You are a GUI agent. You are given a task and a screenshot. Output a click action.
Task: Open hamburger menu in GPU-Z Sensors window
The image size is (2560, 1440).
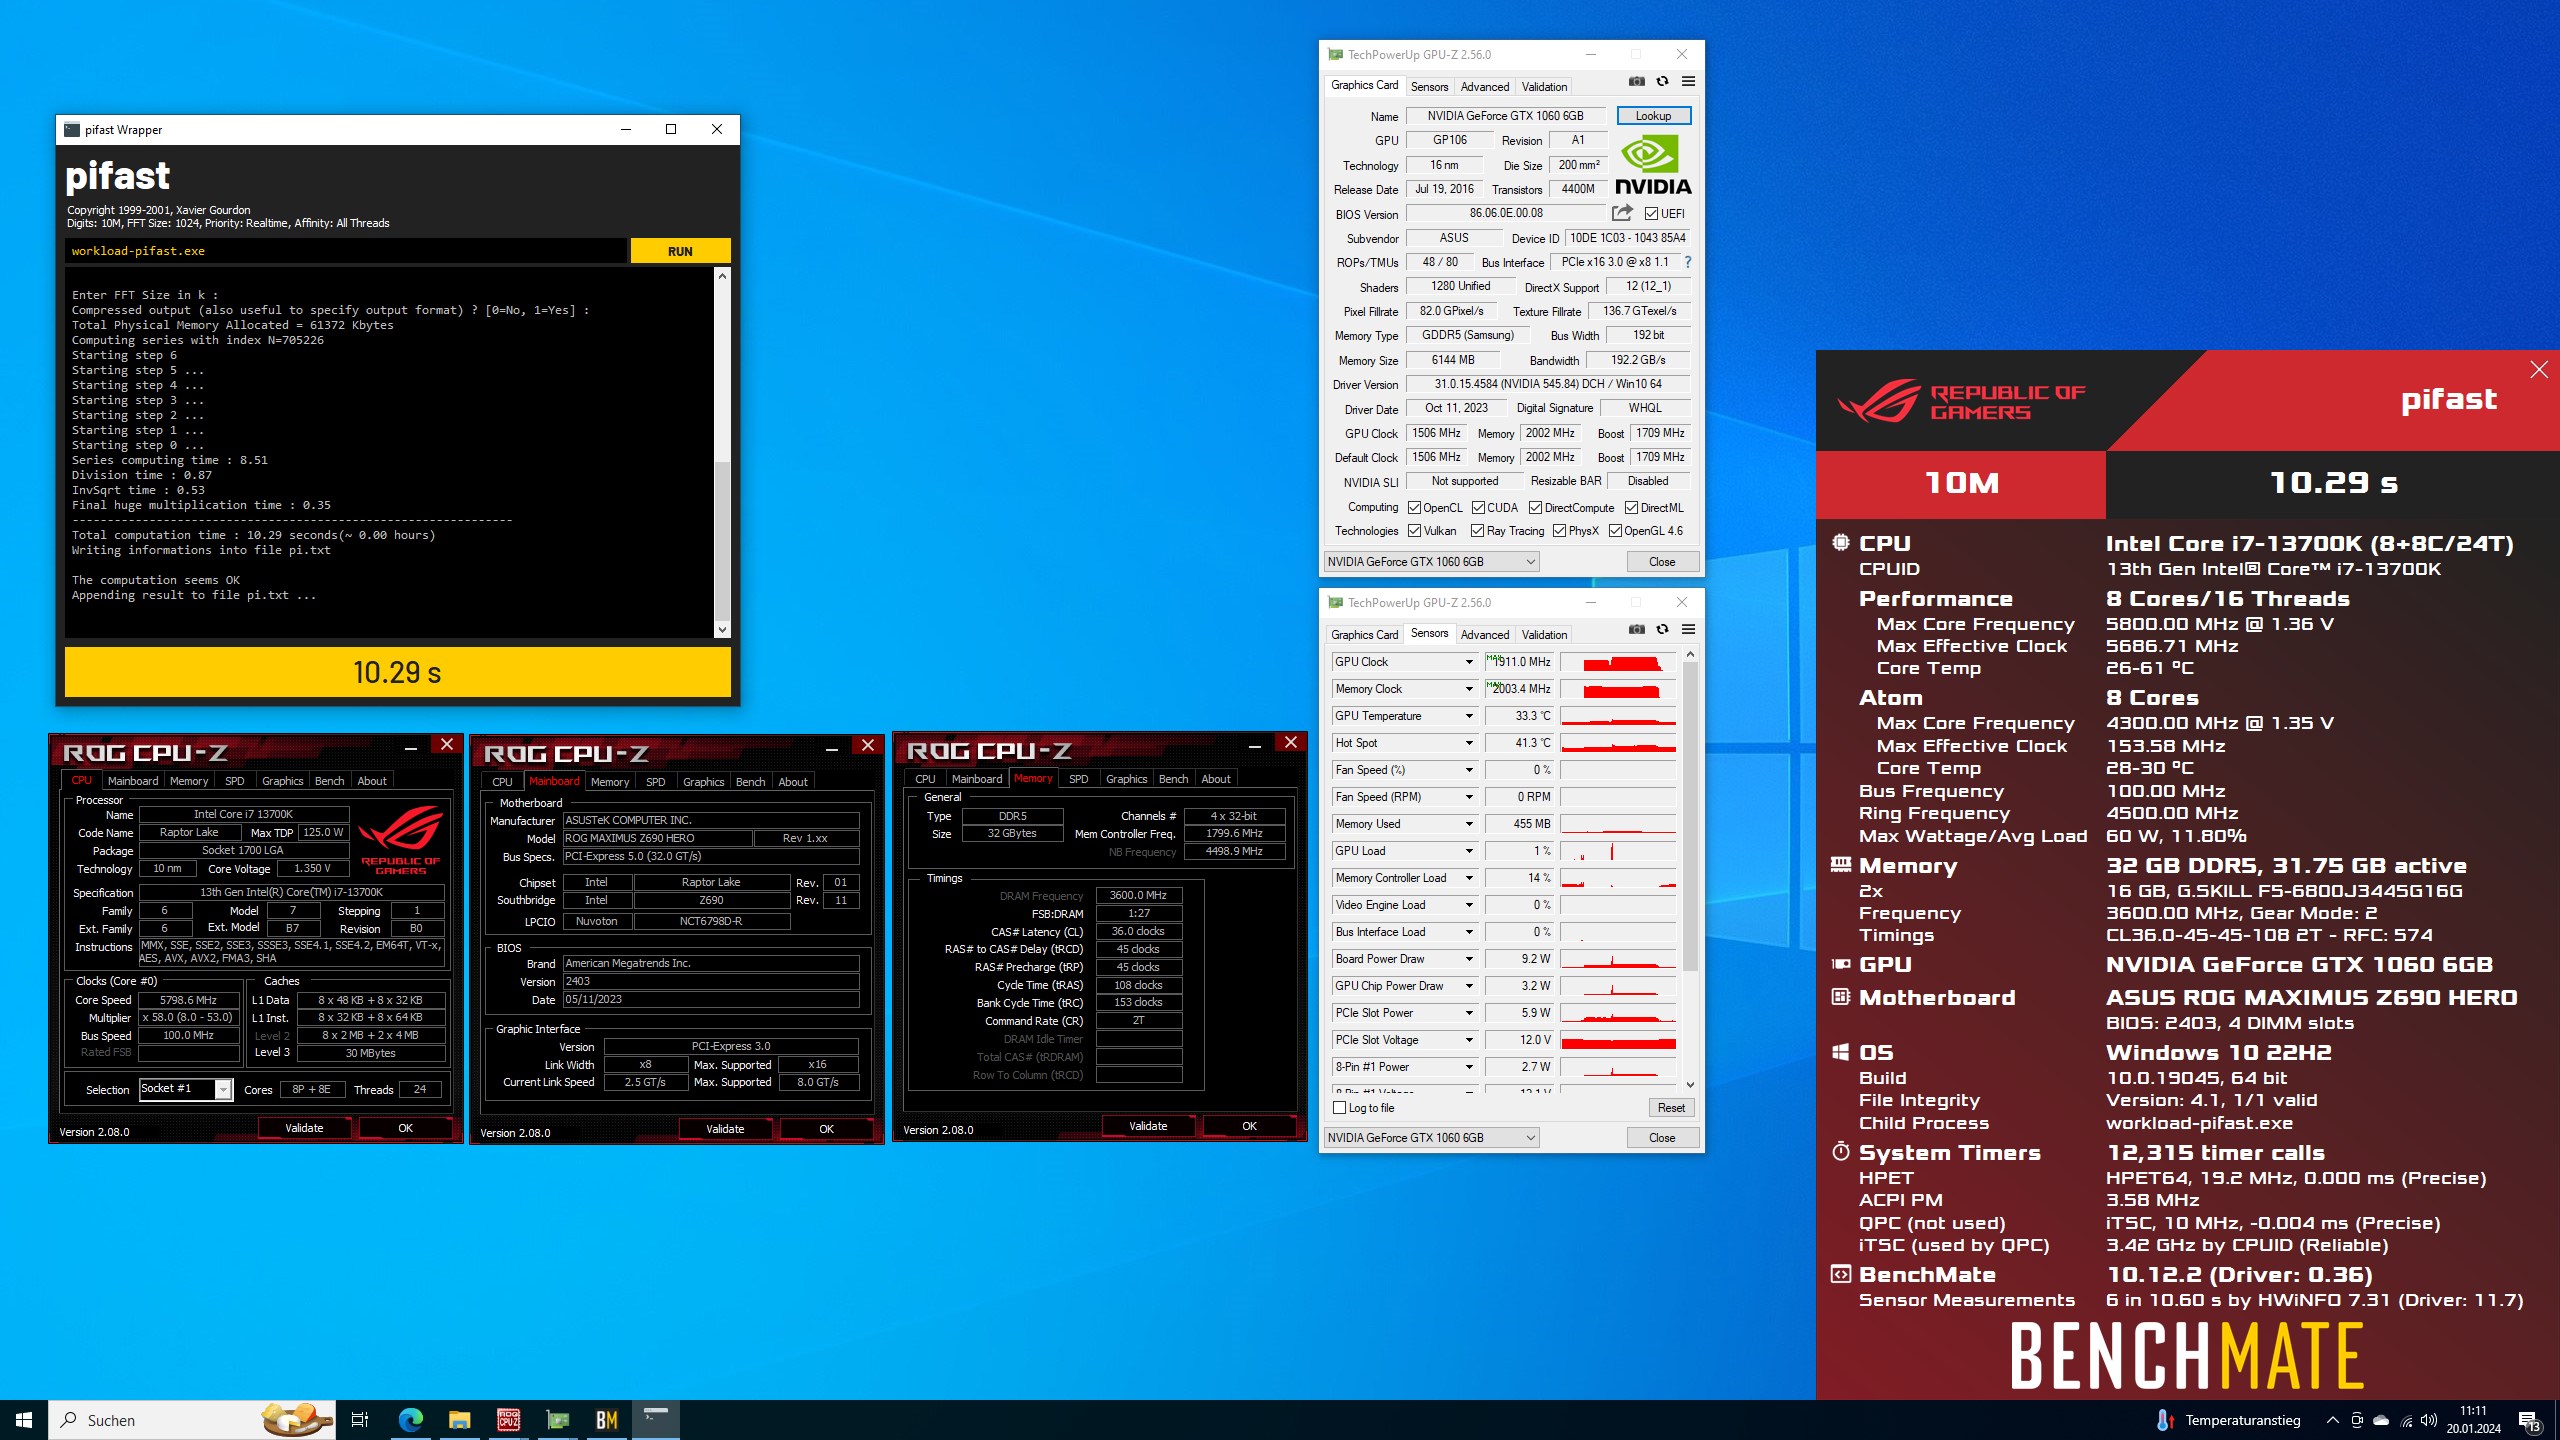click(x=1688, y=629)
